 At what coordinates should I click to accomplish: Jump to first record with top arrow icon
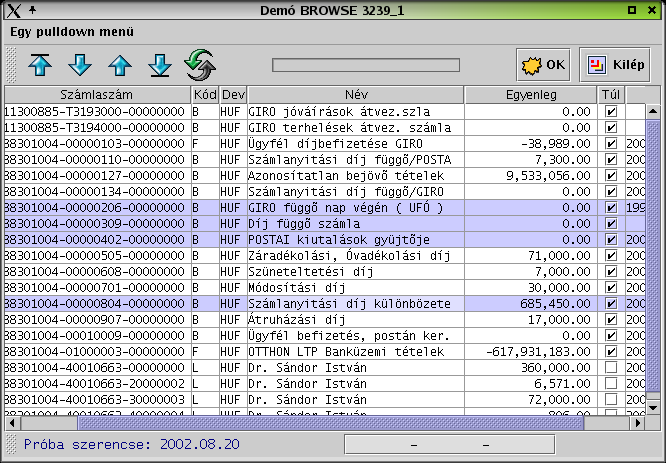(40, 65)
